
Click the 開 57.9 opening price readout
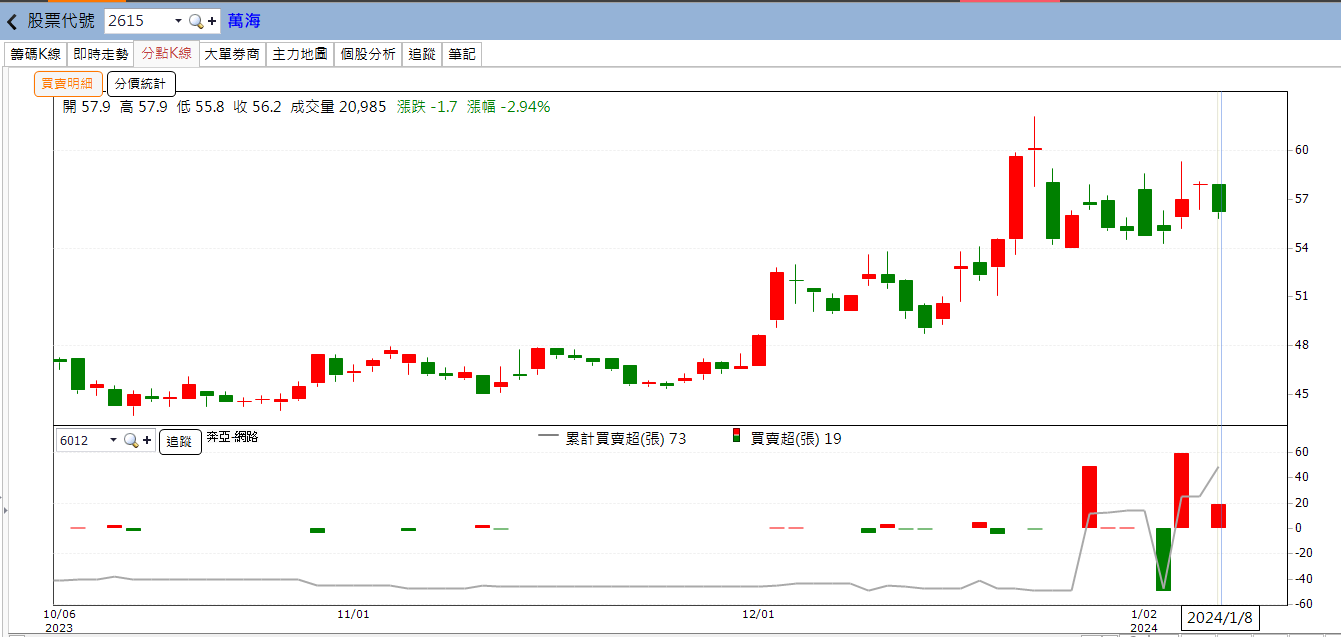[x=86, y=106]
